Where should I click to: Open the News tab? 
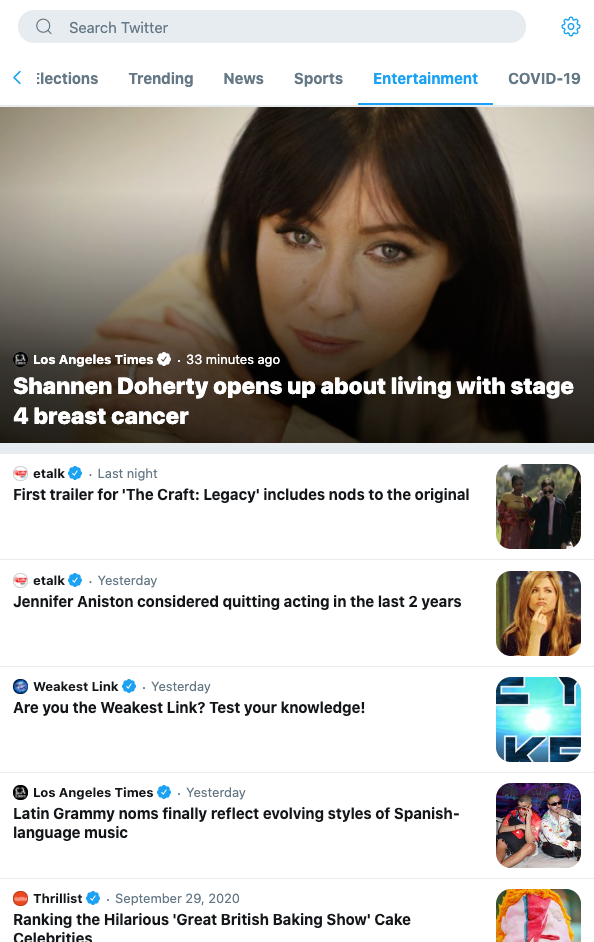[x=243, y=79]
